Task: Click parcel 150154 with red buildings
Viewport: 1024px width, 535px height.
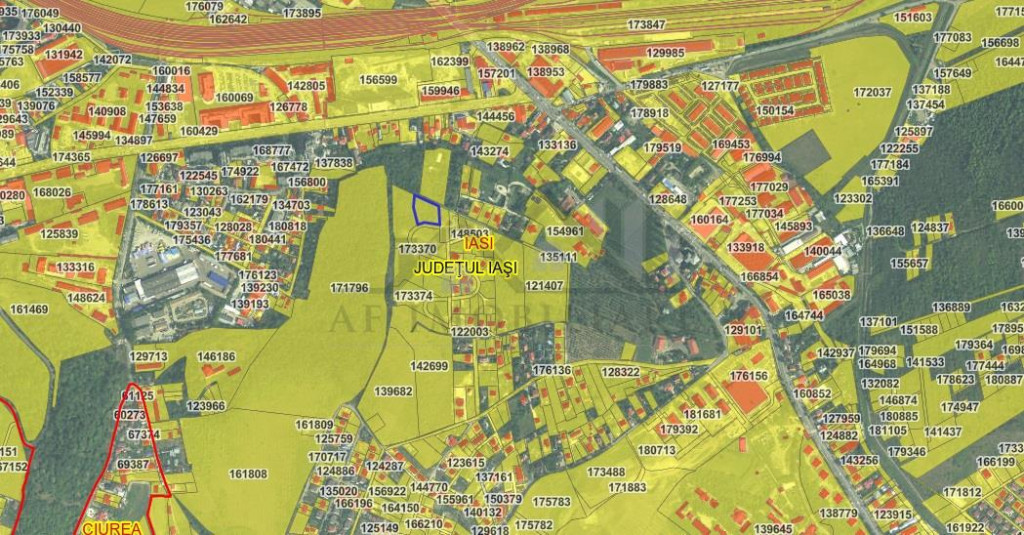Action: pos(774,111)
